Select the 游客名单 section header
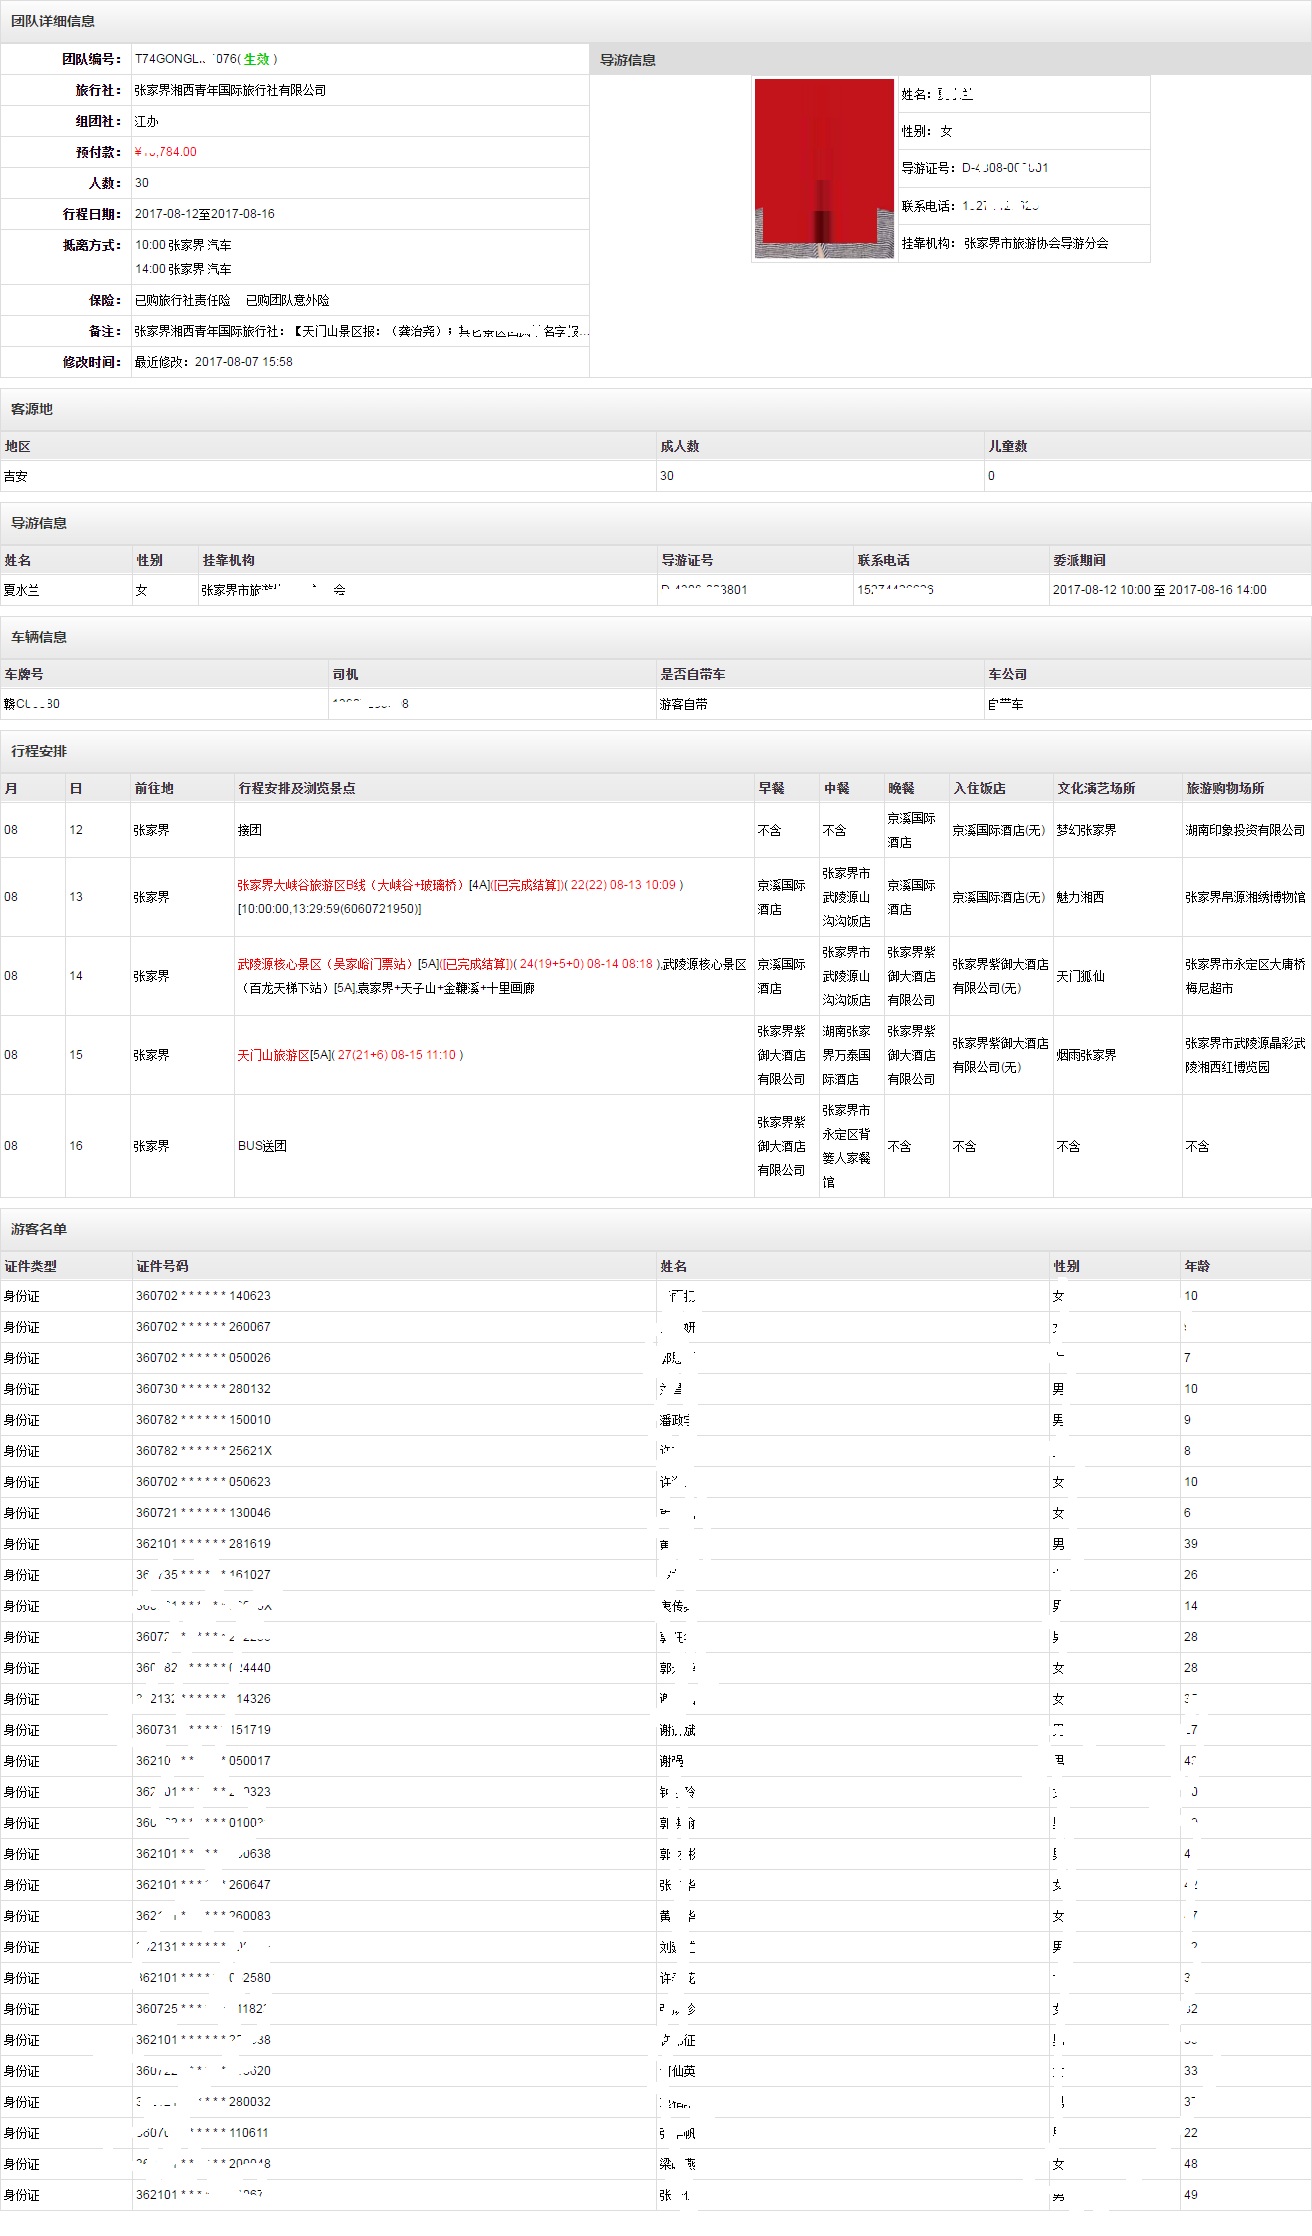The height and width of the screenshot is (2236, 1312). pos(39,1229)
